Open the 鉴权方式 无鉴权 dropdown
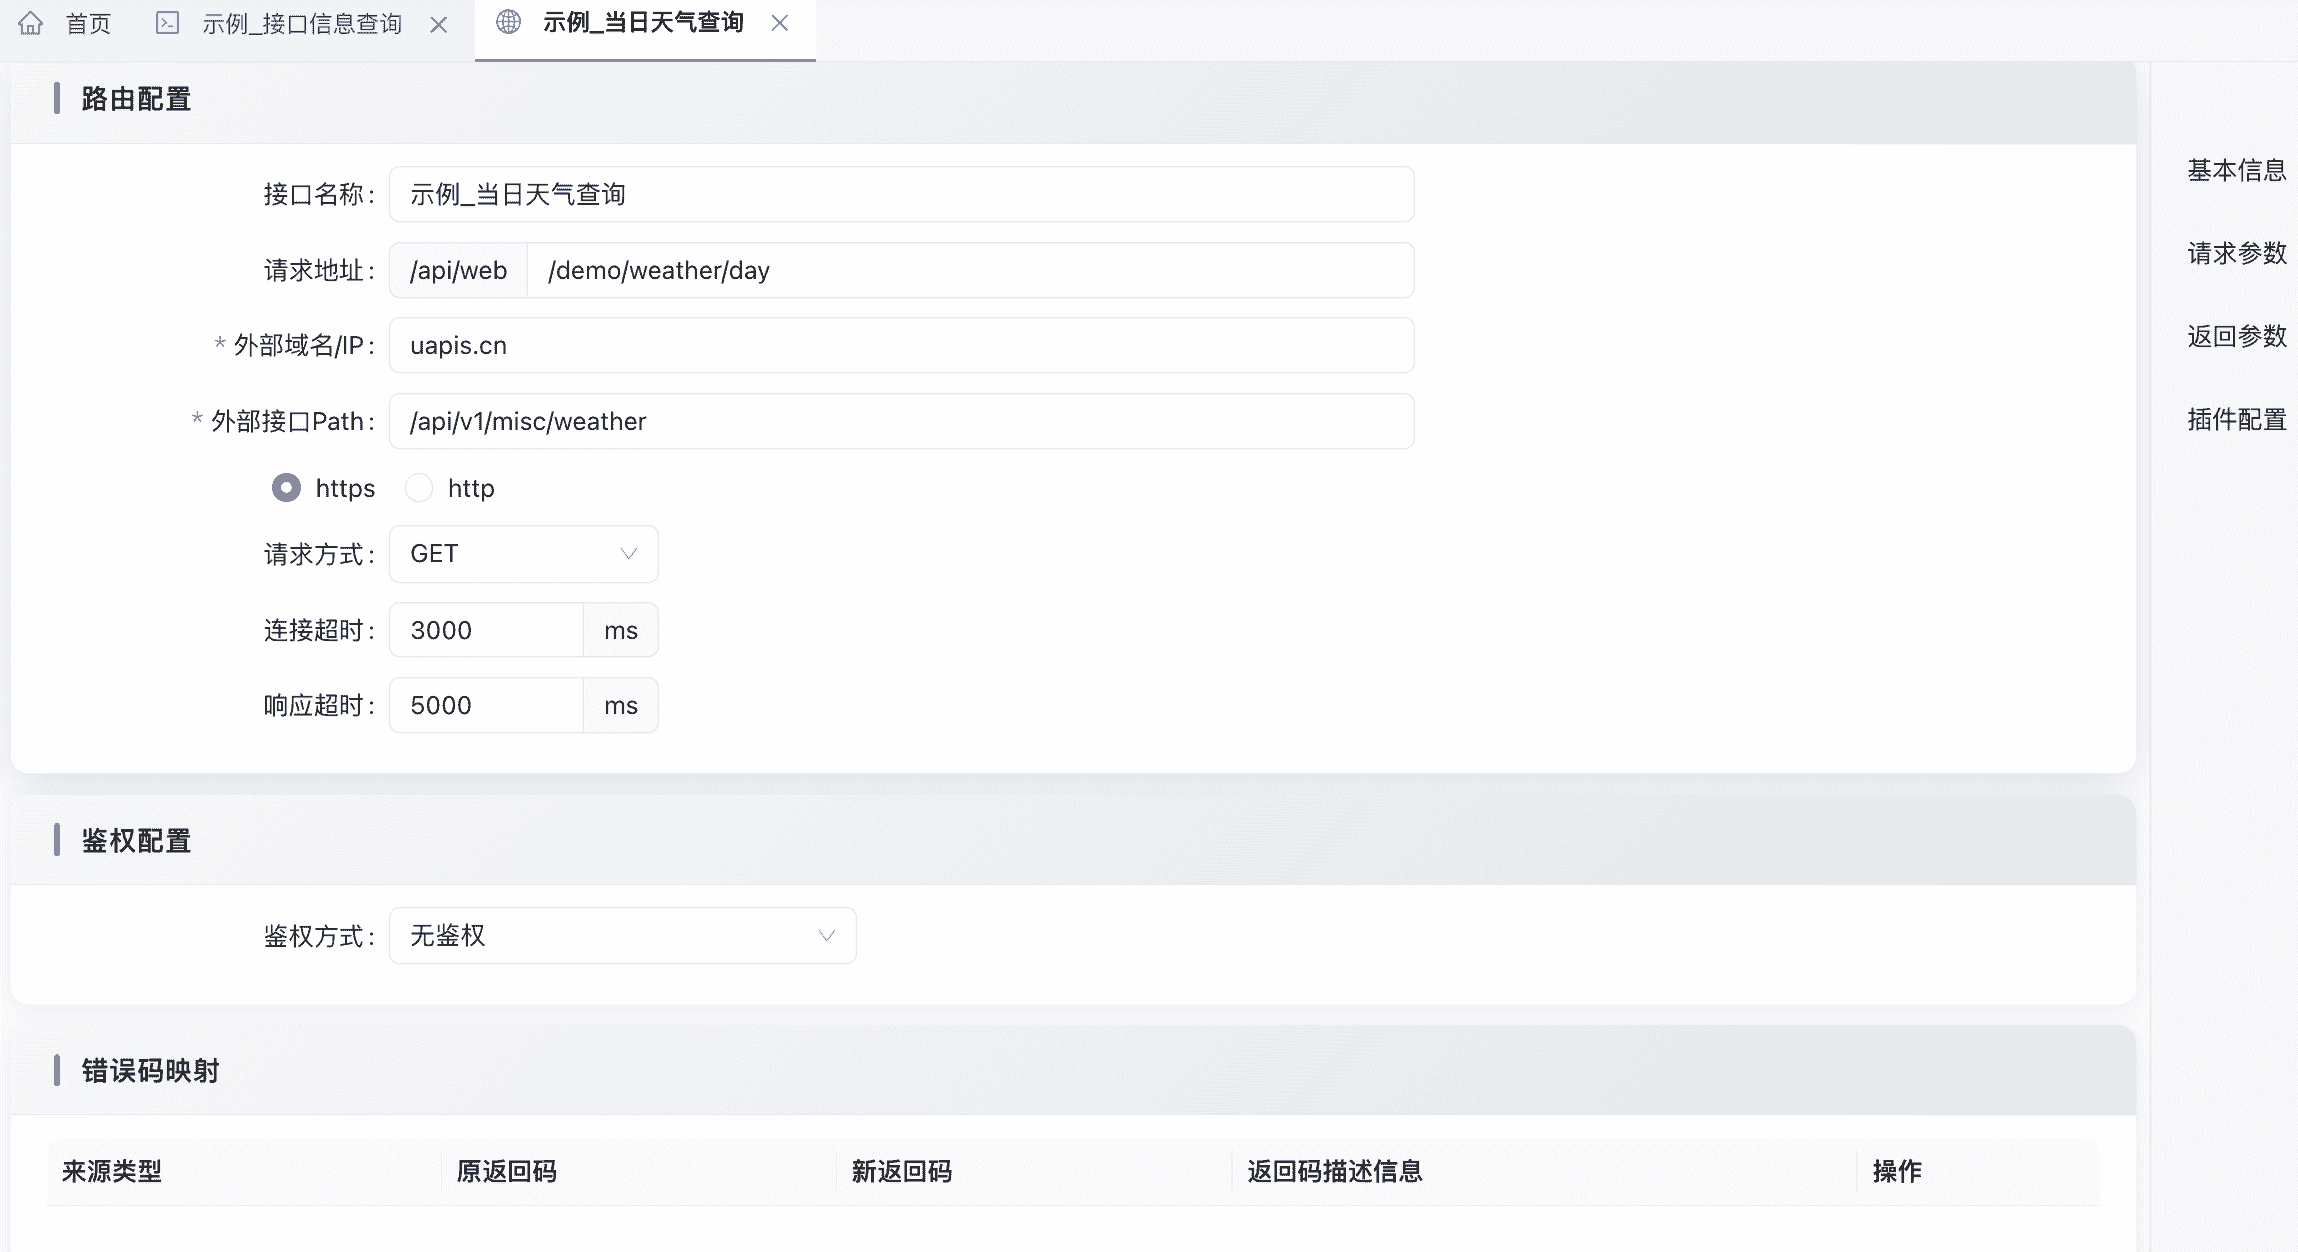This screenshot has width=2298, height=1252. tap(623, 936)
